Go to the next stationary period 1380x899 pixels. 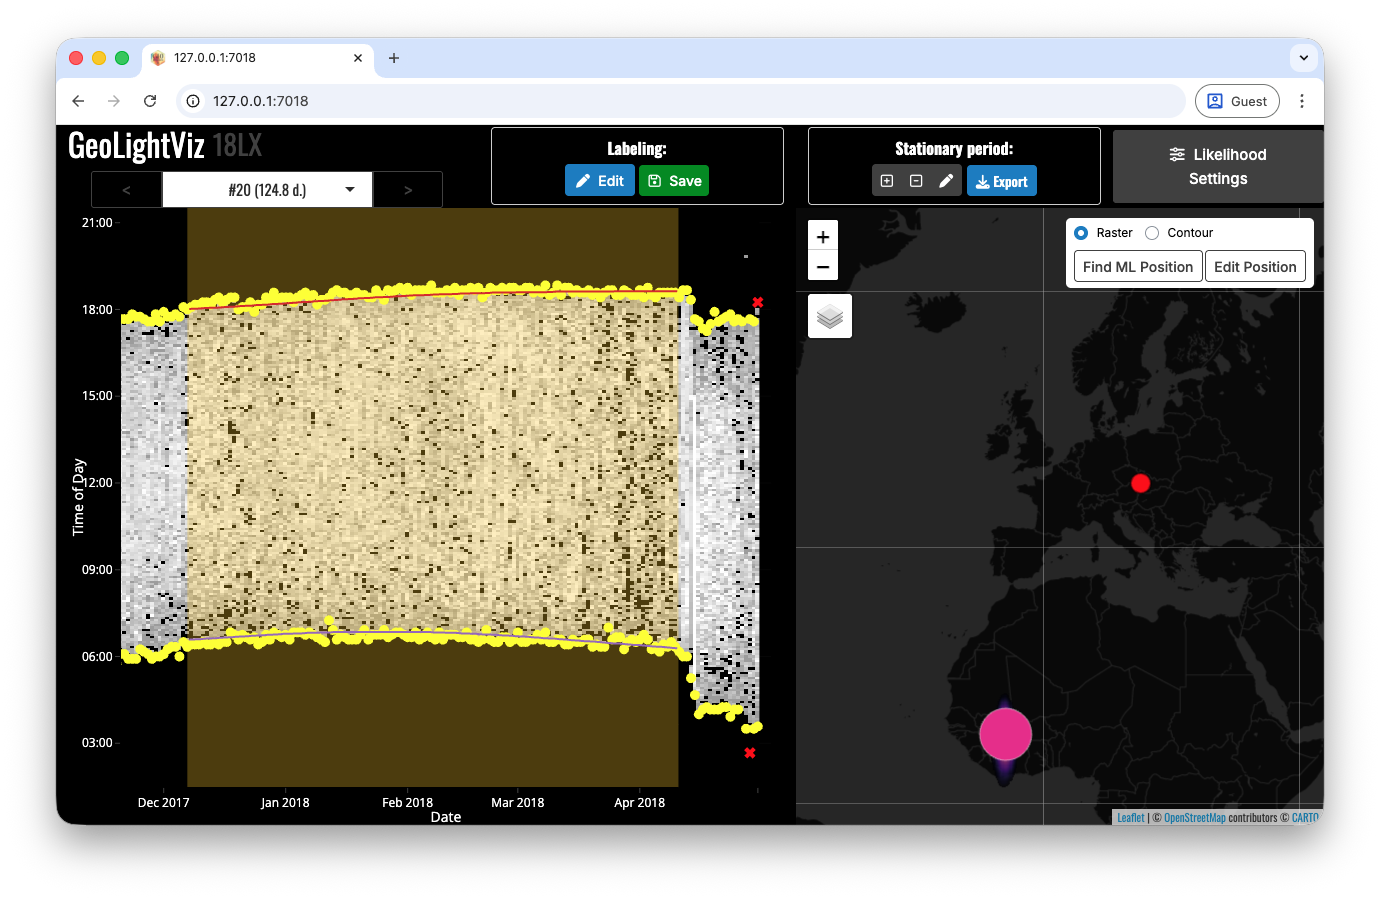(x=407, y=190)
